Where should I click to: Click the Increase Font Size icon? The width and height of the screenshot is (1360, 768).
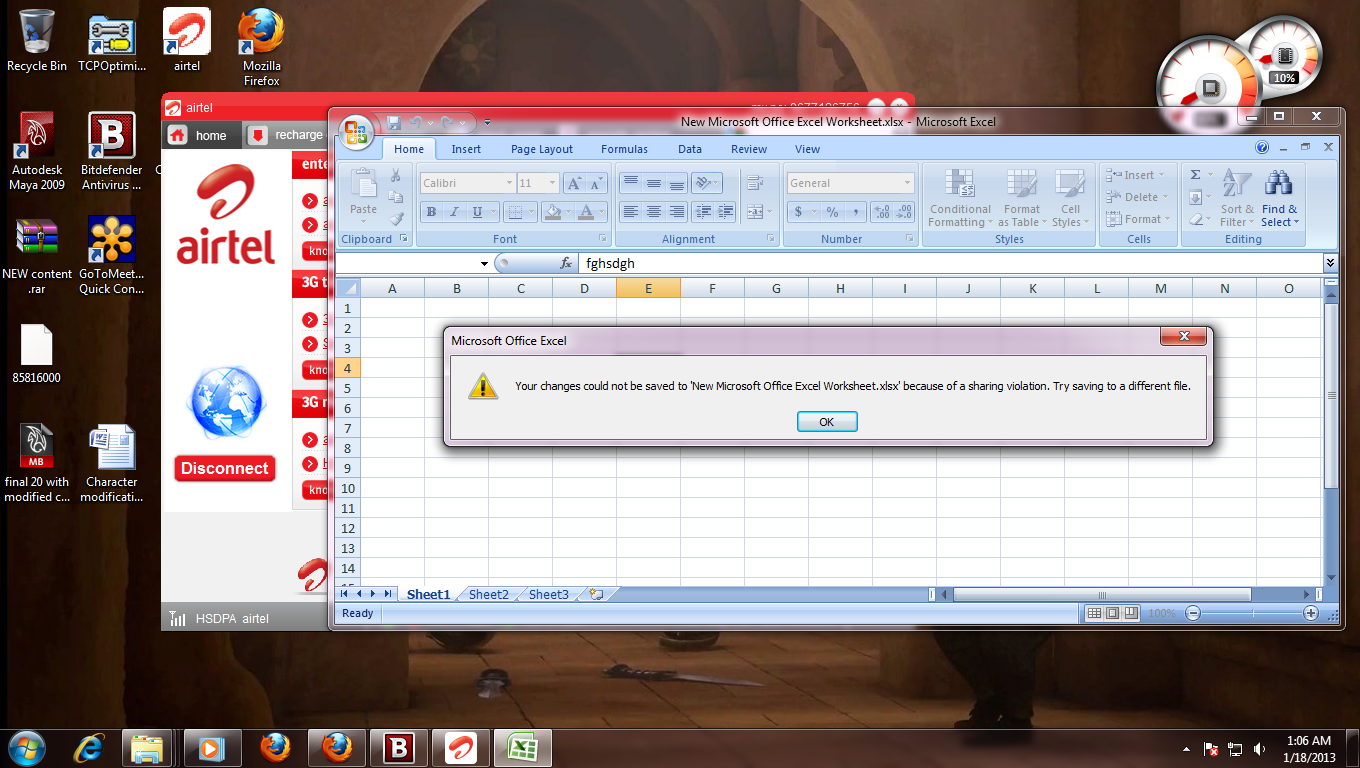point(574,183)
